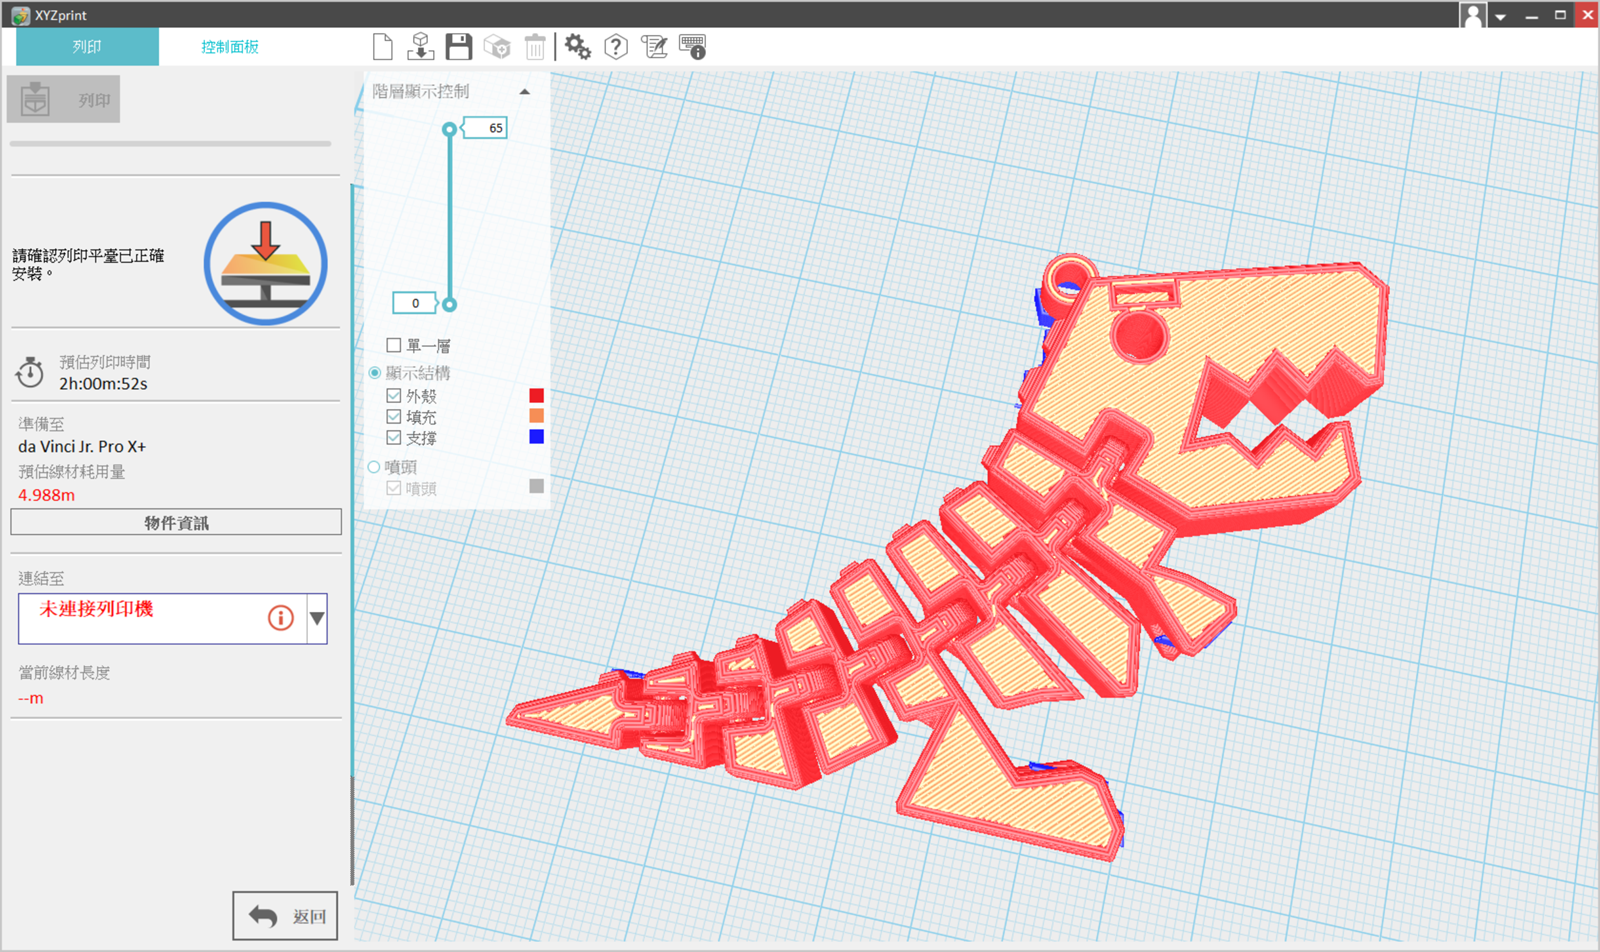Click the import model icon
The height and width of the screenshot is (952, 1600).
click(421, 47)
